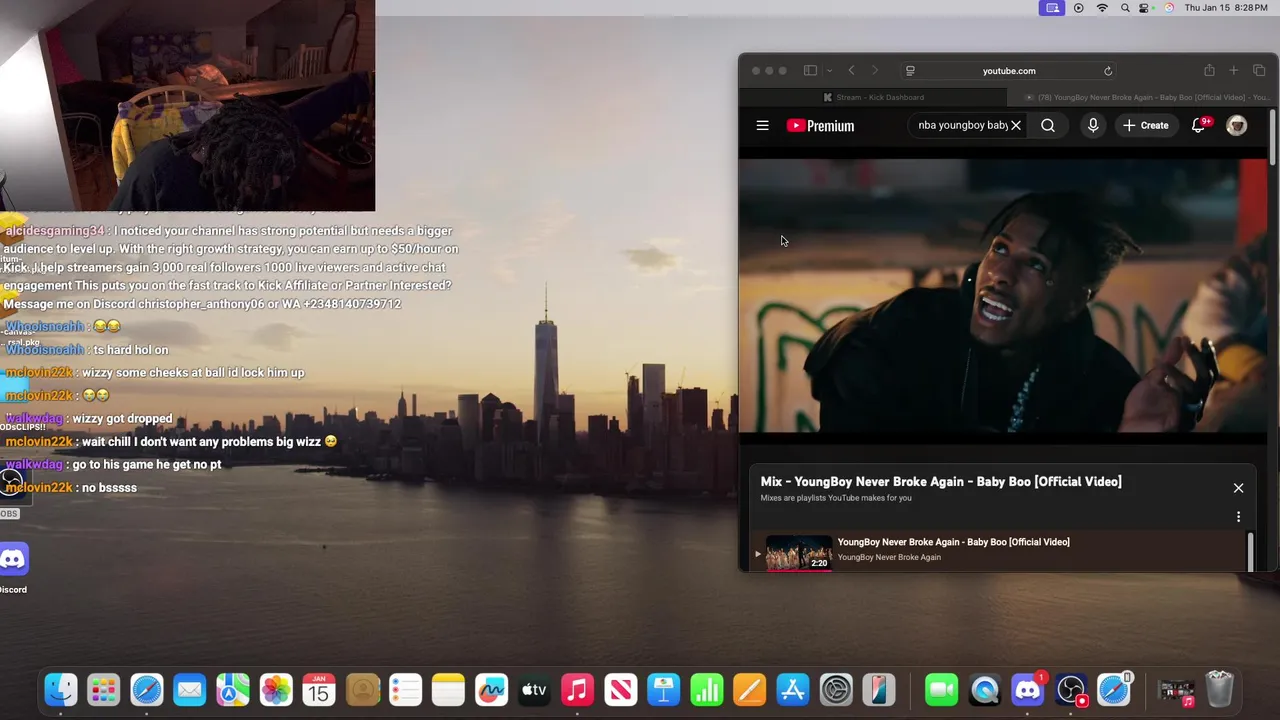Click the YouTube Premium logo
Viewport: 1280px width, 720px height.
pyautogui.click(x=820, y=126)
